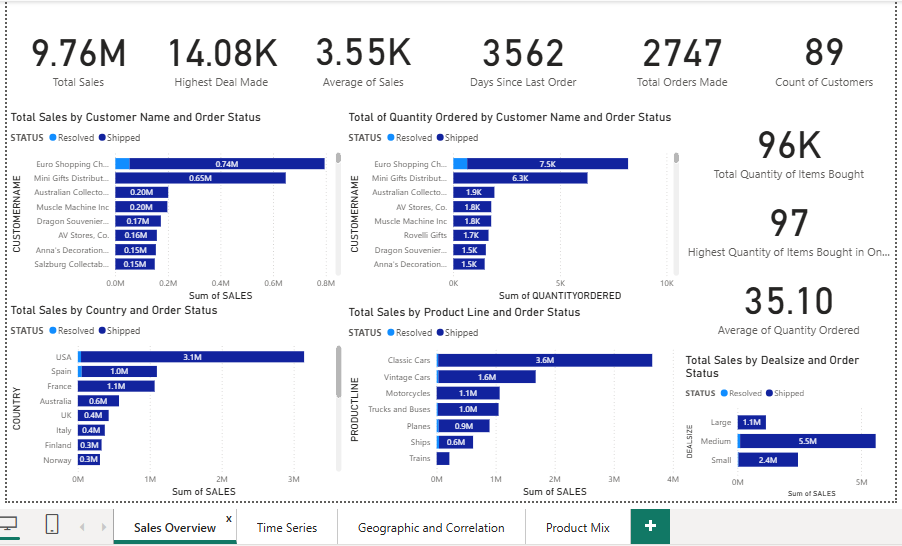This screenshot has width=902, height=546.
Task: Close the Sales Overview page tab
Action: click(228, 518)
